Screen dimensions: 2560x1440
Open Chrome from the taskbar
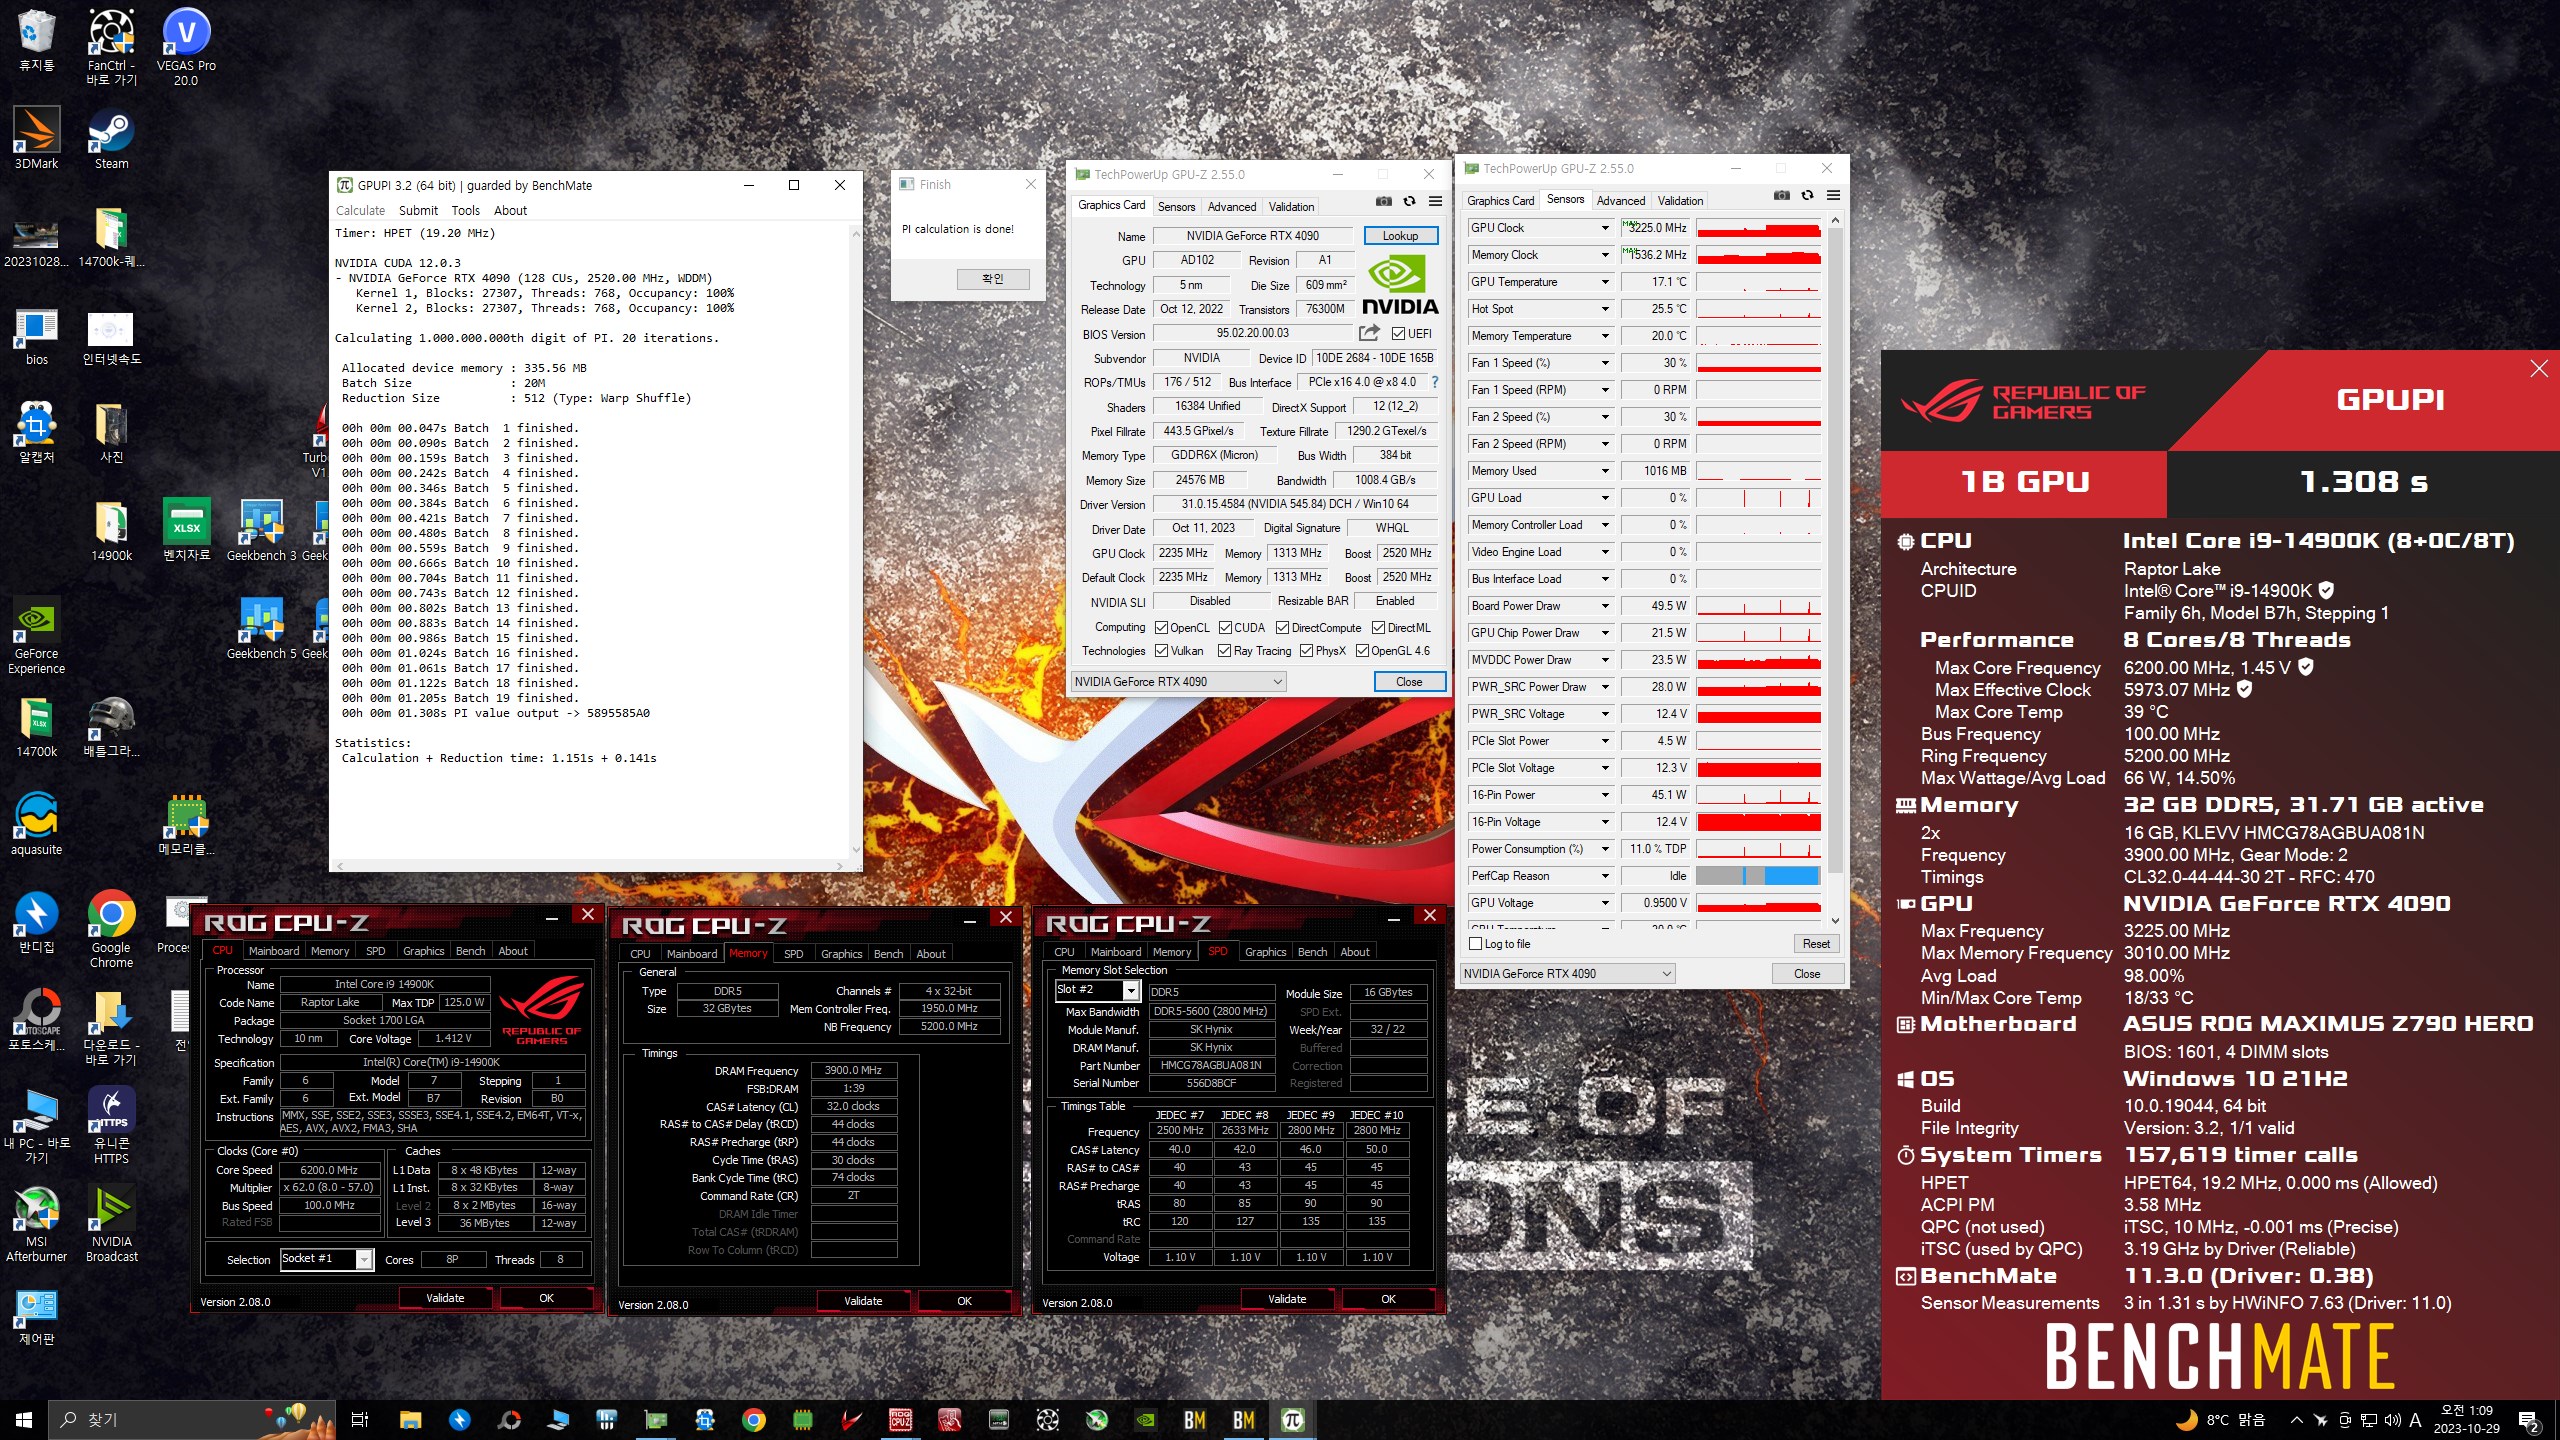coord(754,1419)
